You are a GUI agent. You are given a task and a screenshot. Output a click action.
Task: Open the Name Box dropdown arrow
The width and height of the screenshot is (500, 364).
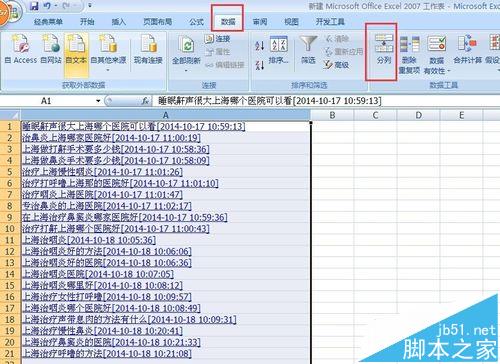click(98, 101)
